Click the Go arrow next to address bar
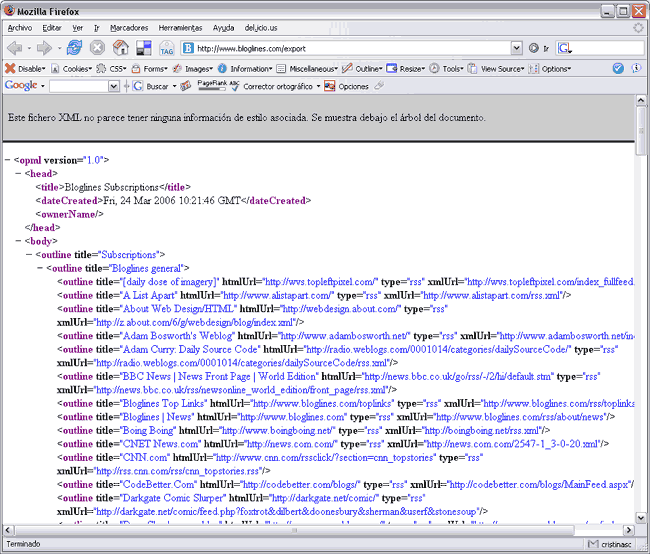The image size is (650, 554). click(x=534, y=49)
